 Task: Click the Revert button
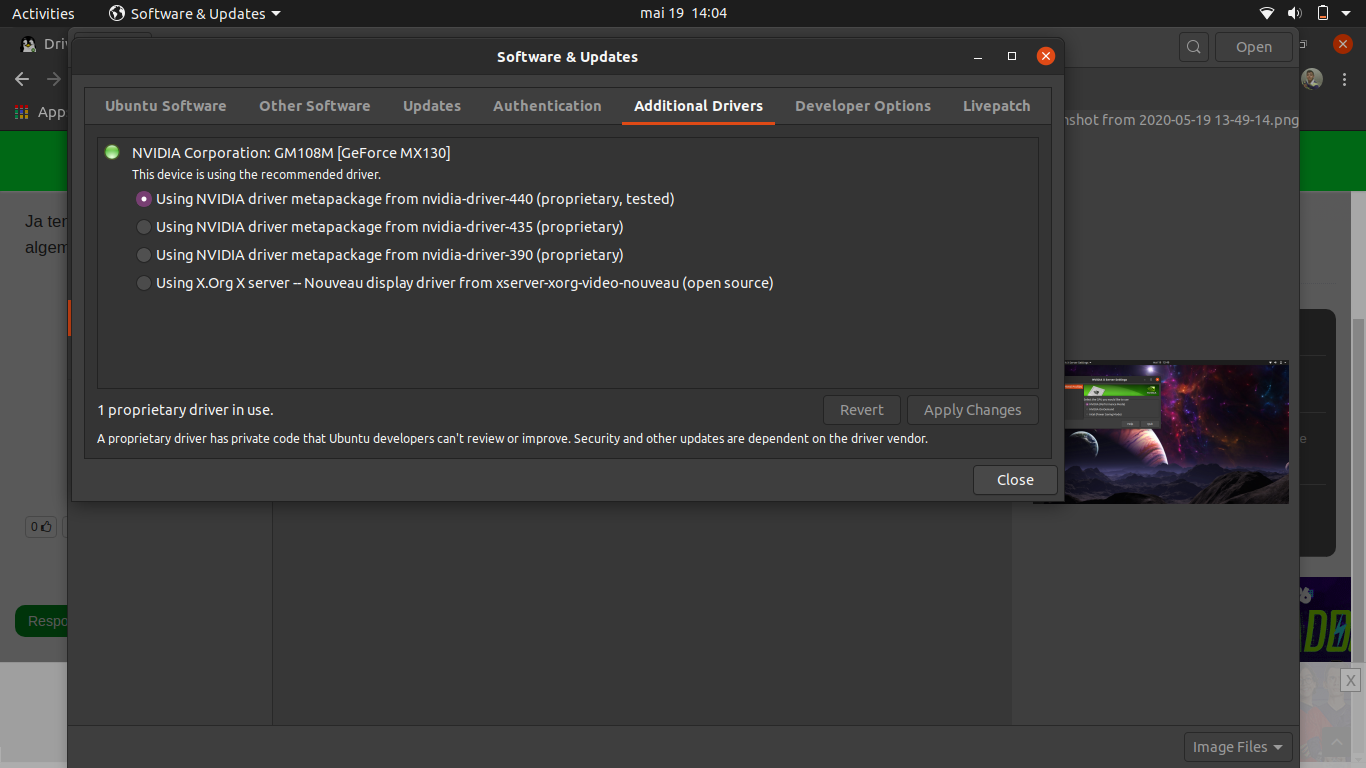click(x=862, y=410)
